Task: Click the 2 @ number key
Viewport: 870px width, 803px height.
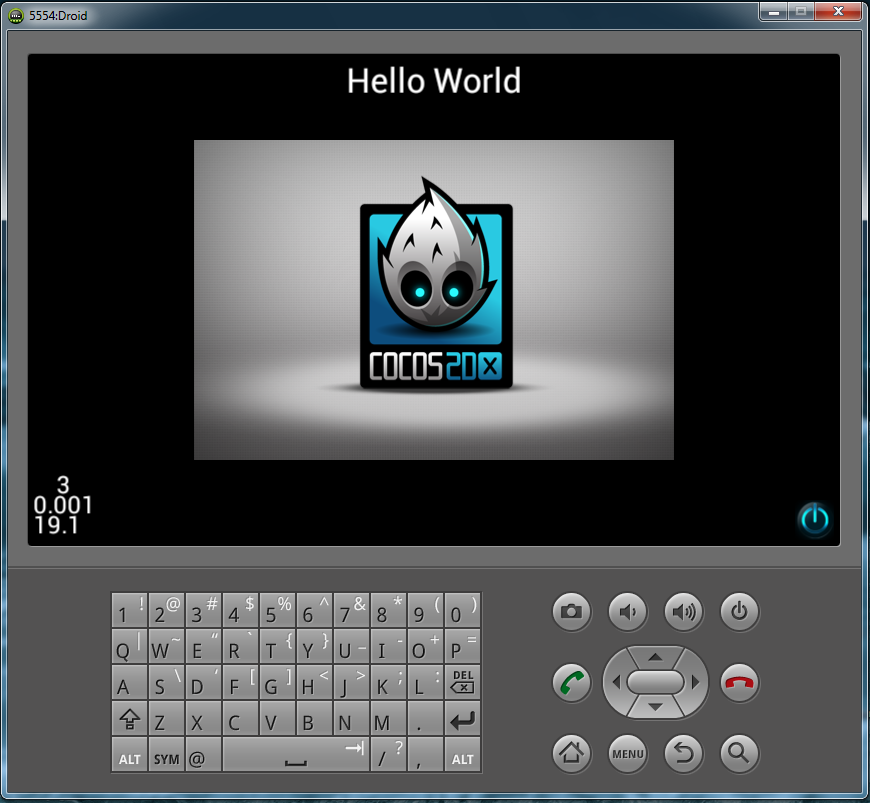Action: point(166,609)
